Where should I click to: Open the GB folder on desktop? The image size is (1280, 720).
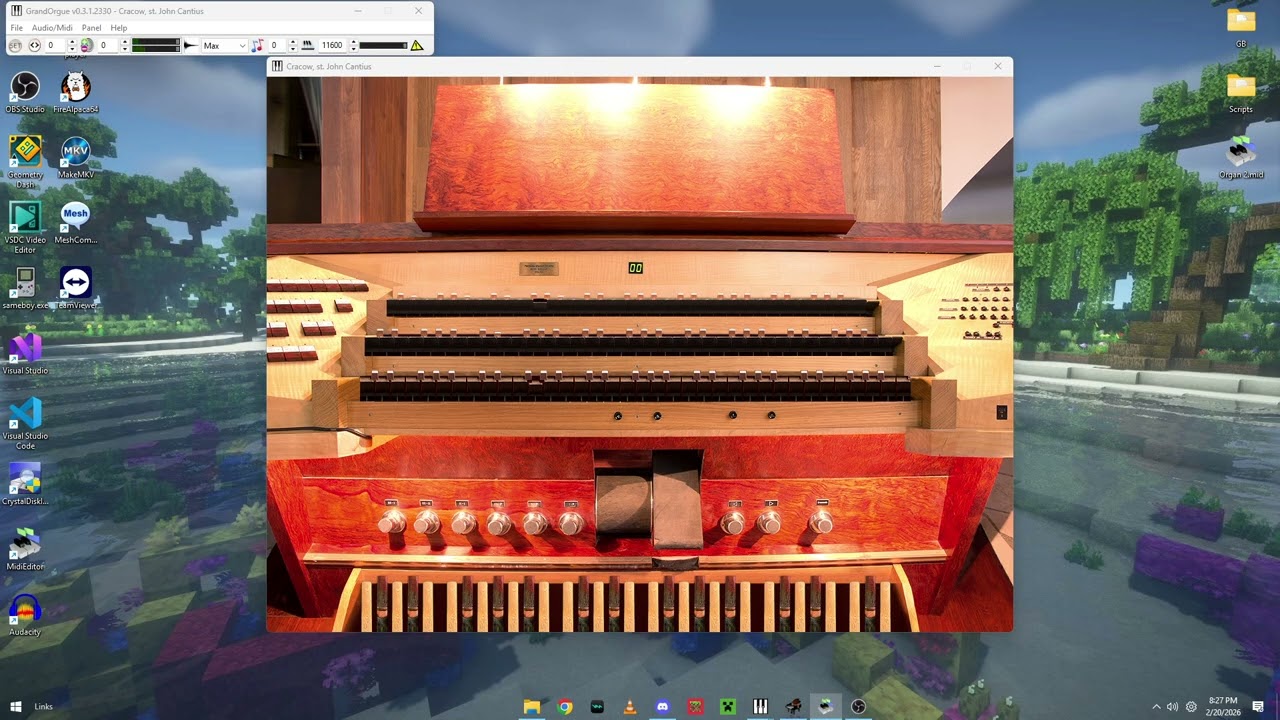(1241, 27)
